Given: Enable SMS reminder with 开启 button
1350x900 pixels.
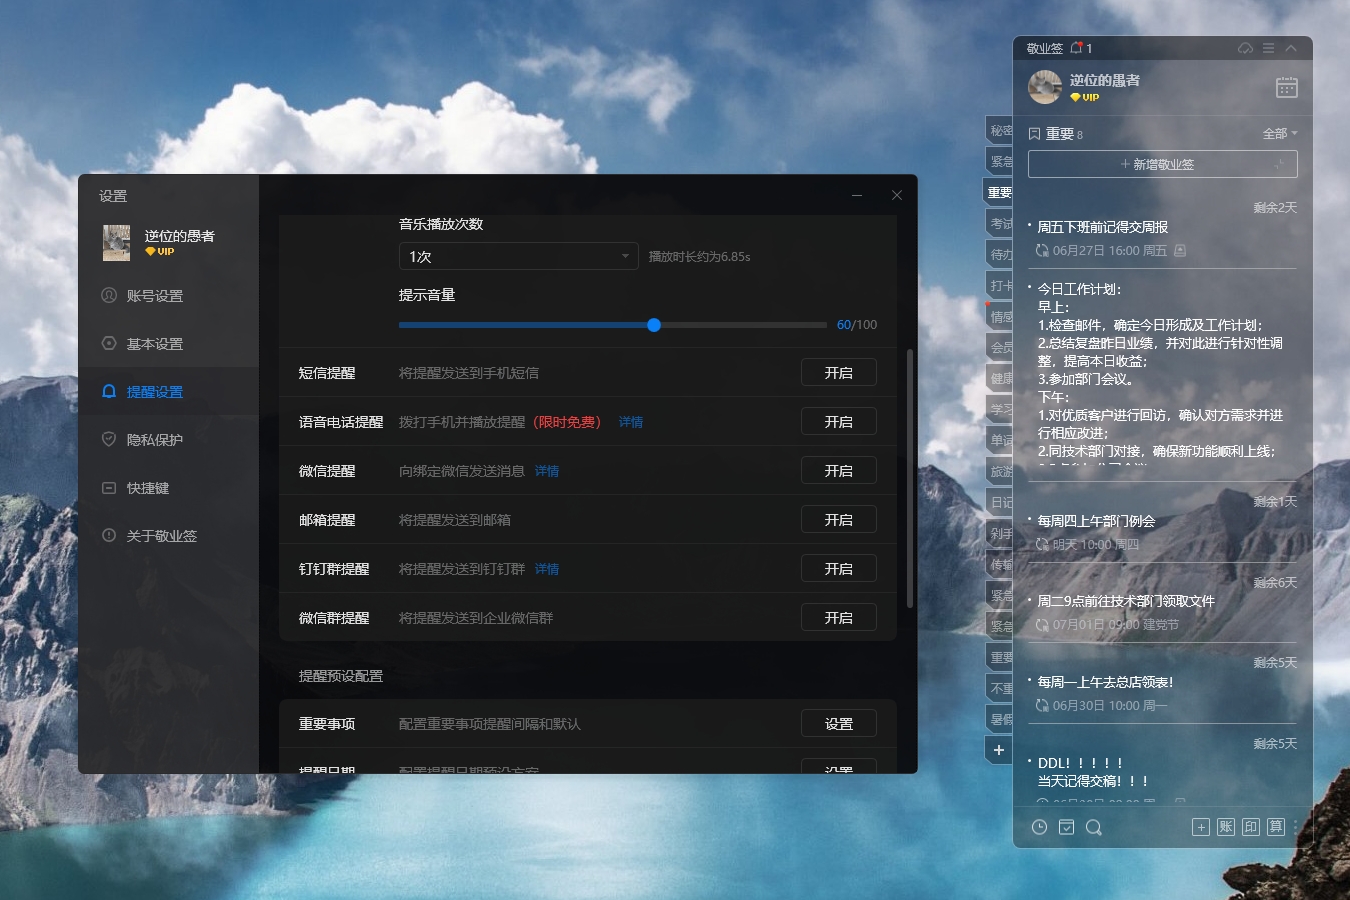Looking at the screenshot, I should click(x=838, y=373).
